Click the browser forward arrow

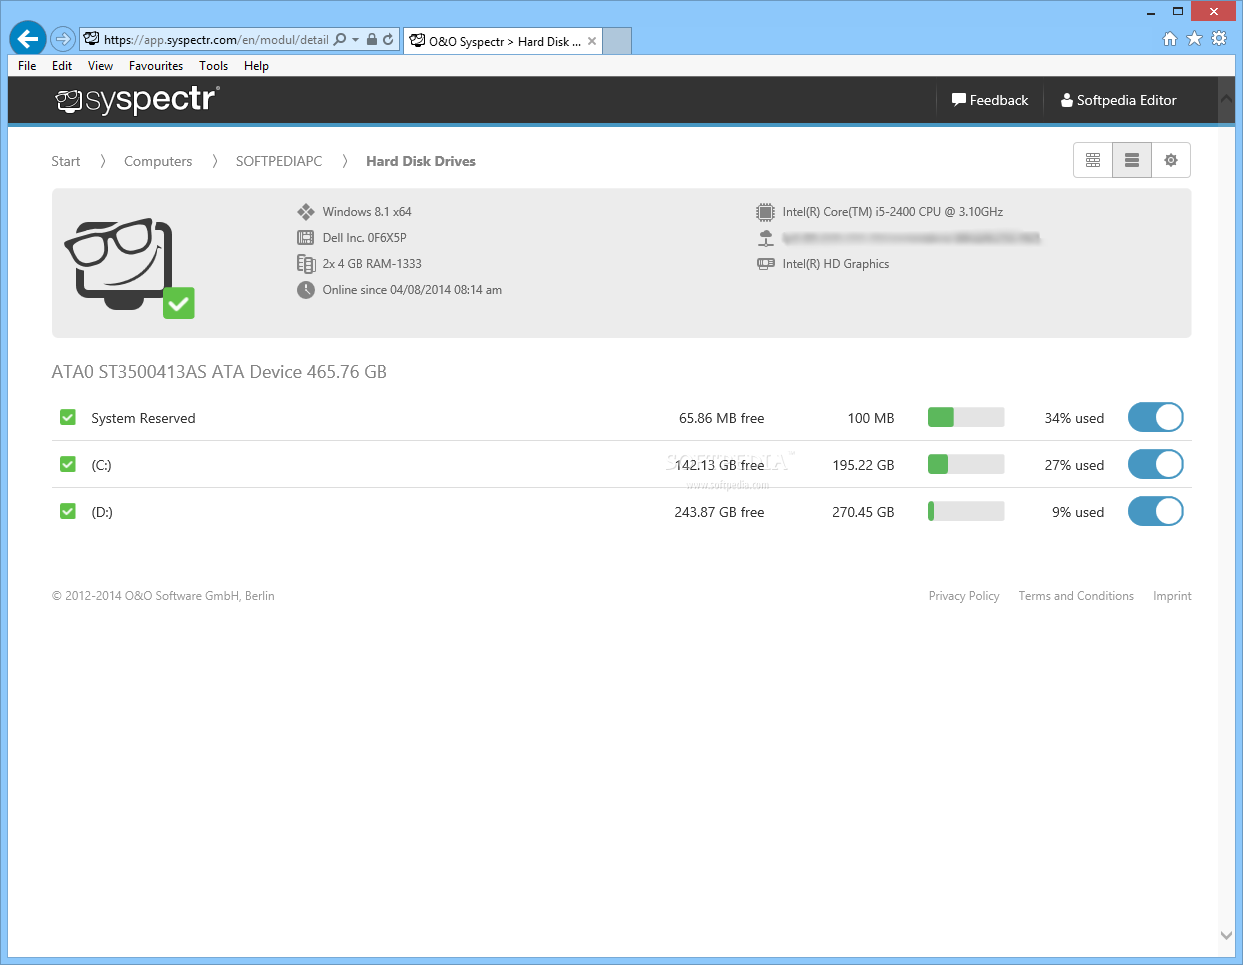click(x=63, y=39)
